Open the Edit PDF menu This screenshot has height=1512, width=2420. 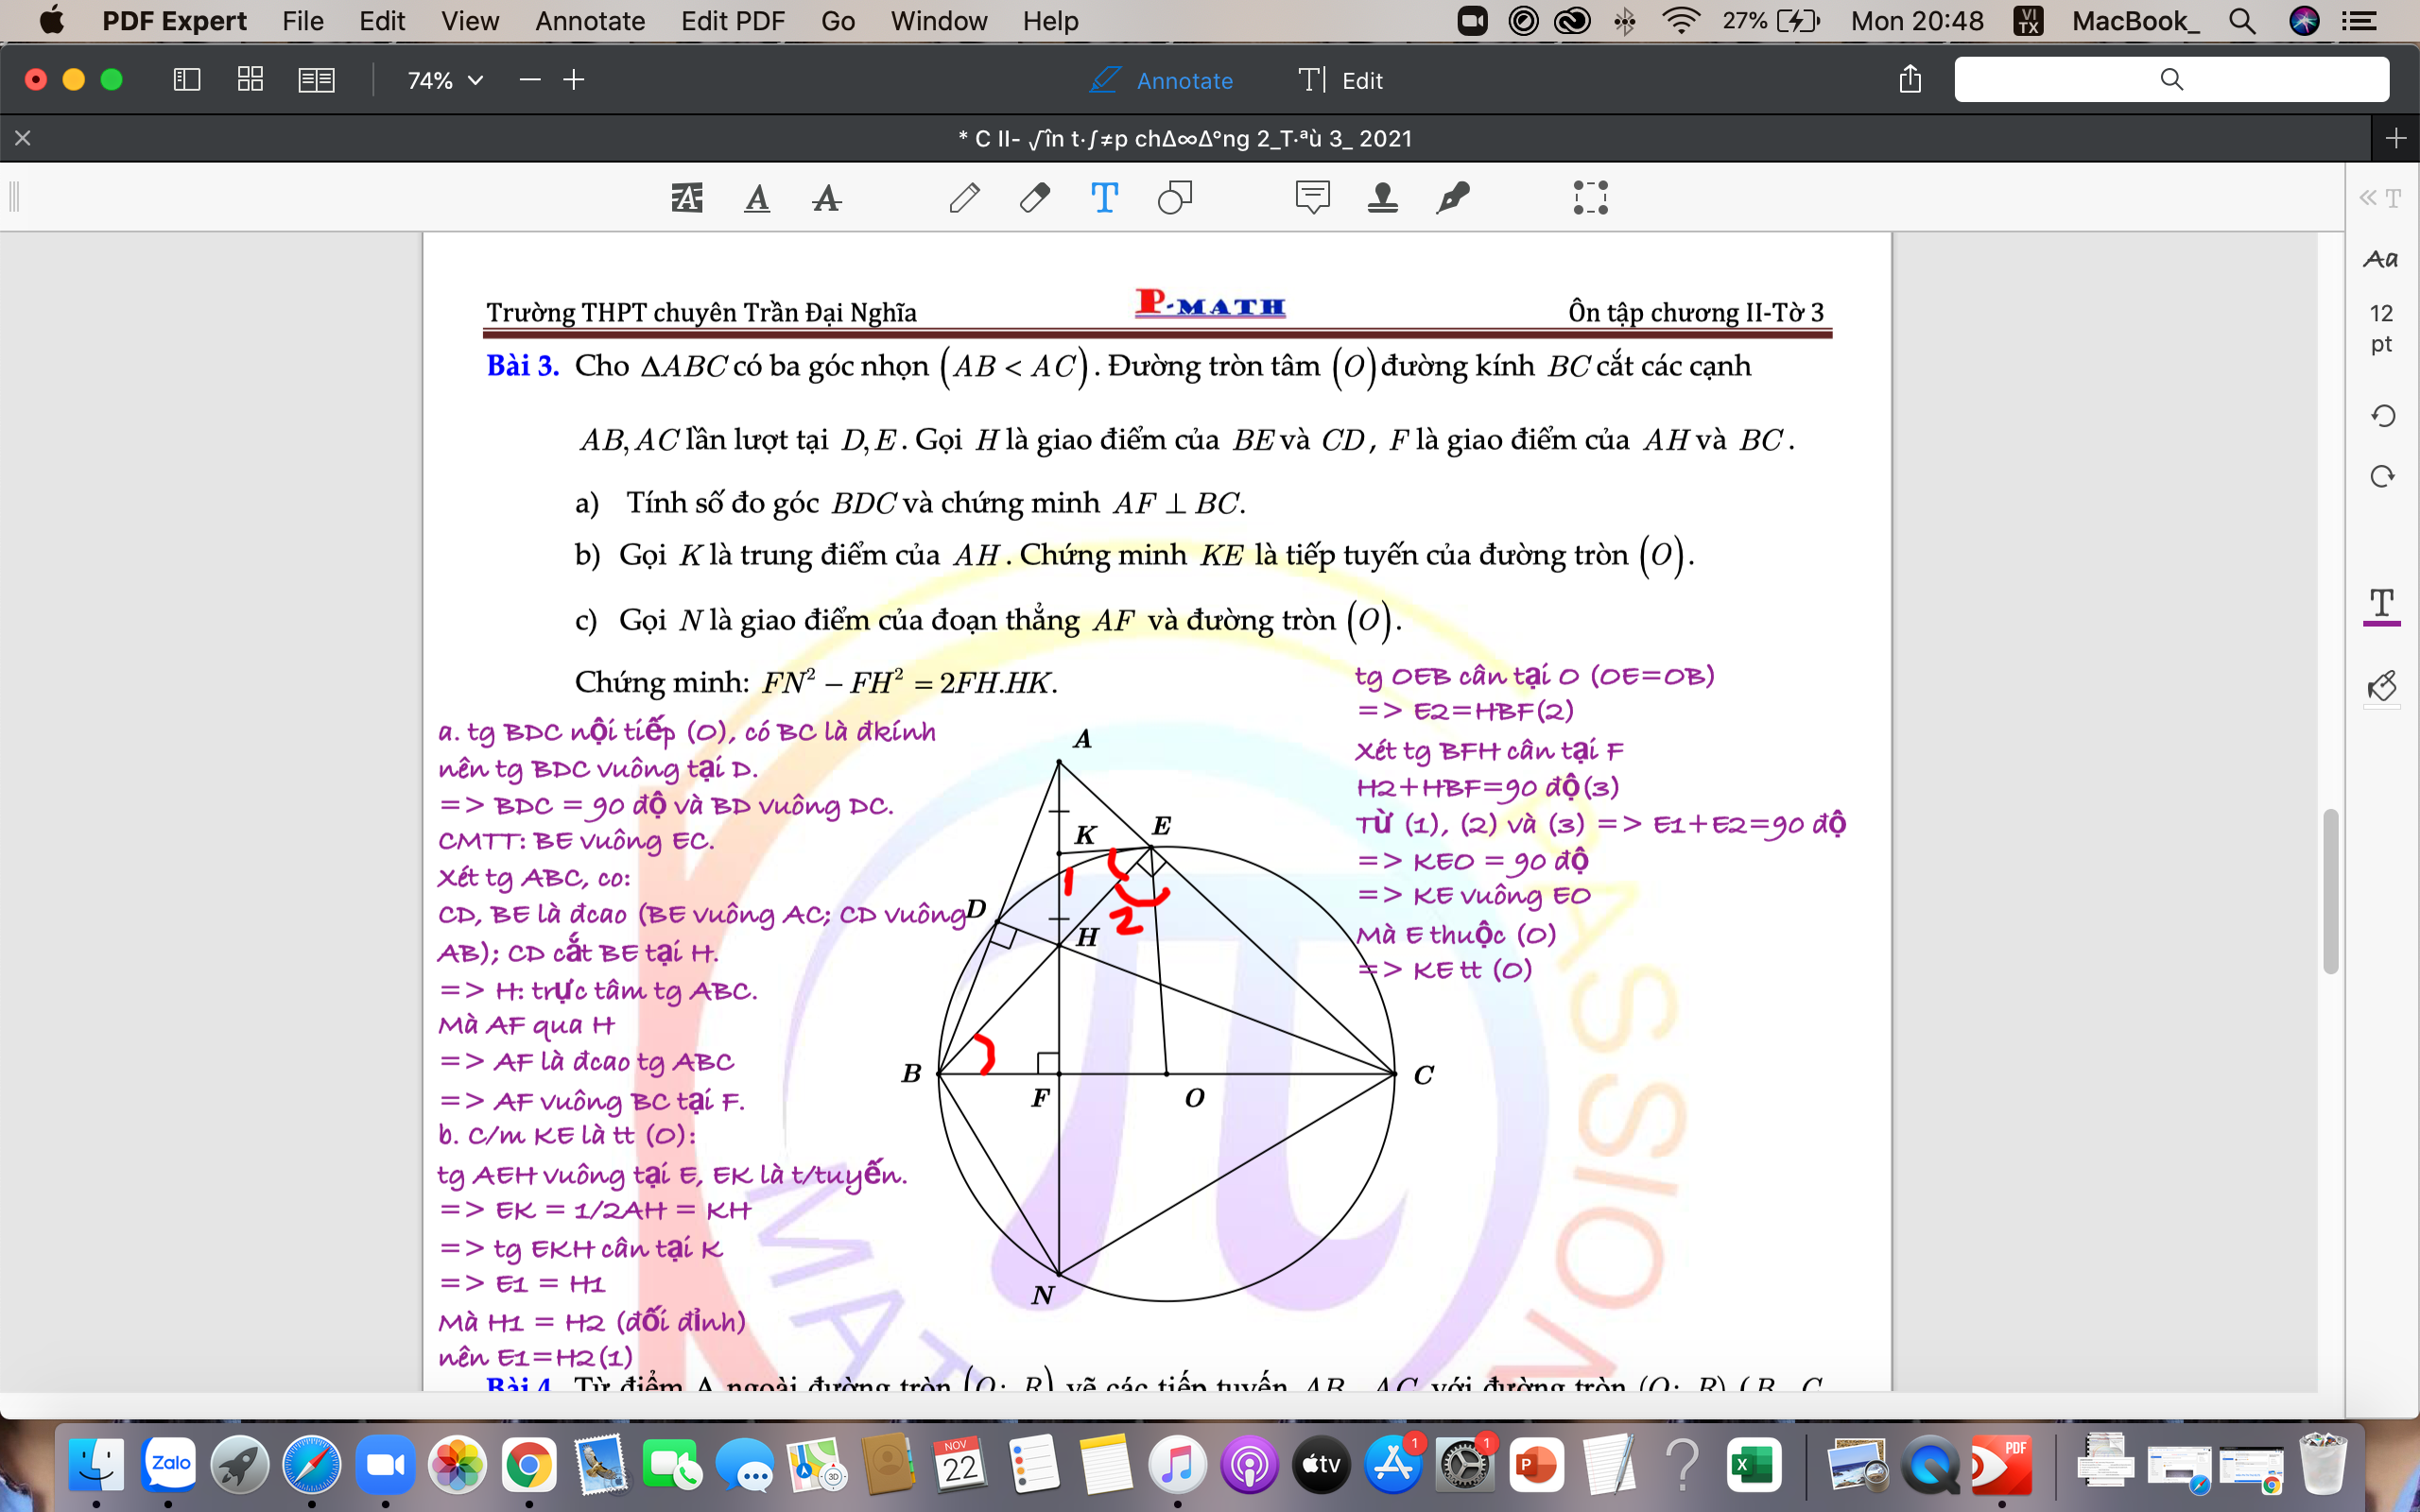click(x=733, y=21)
